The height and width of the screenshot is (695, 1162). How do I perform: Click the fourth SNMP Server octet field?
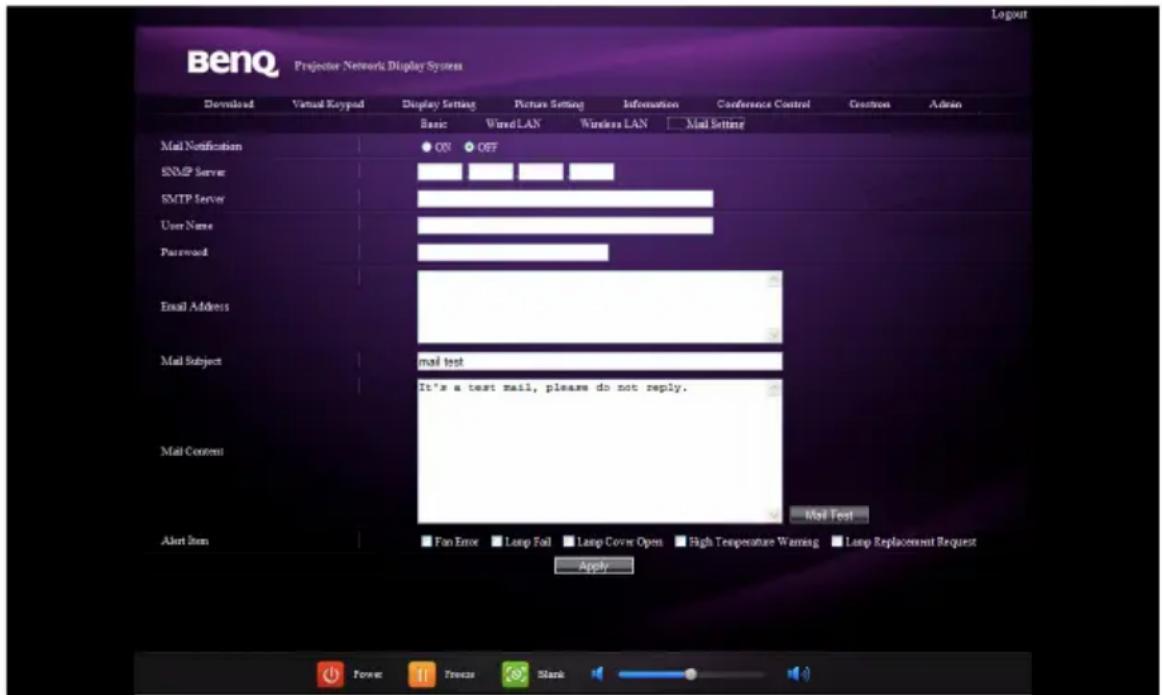(x=591, y=172)
